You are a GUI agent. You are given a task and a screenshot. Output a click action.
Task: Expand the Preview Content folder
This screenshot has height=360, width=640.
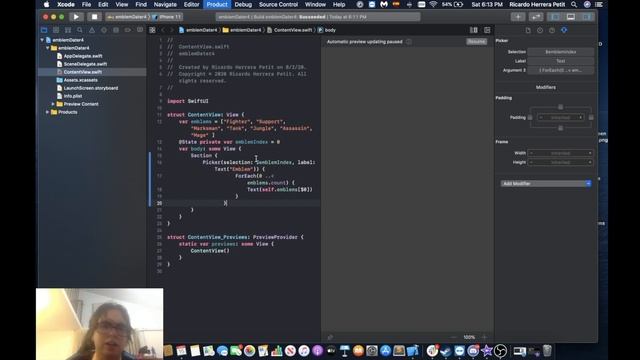pos(53,104)
